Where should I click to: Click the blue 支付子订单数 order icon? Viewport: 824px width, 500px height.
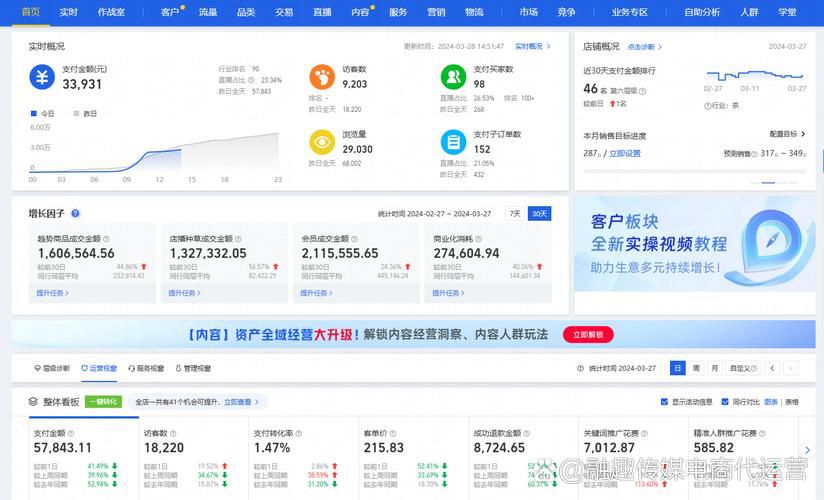pos(453,142)
